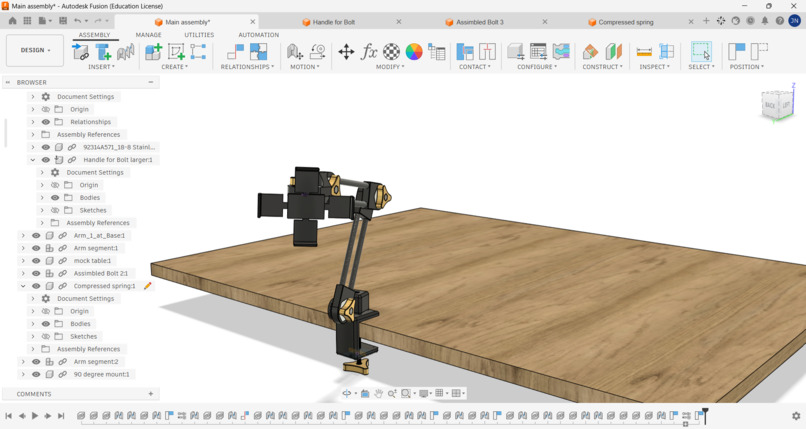Click the timeline end marker handle
The height and width of the screenshot is (429, 806).
point(705,415)
